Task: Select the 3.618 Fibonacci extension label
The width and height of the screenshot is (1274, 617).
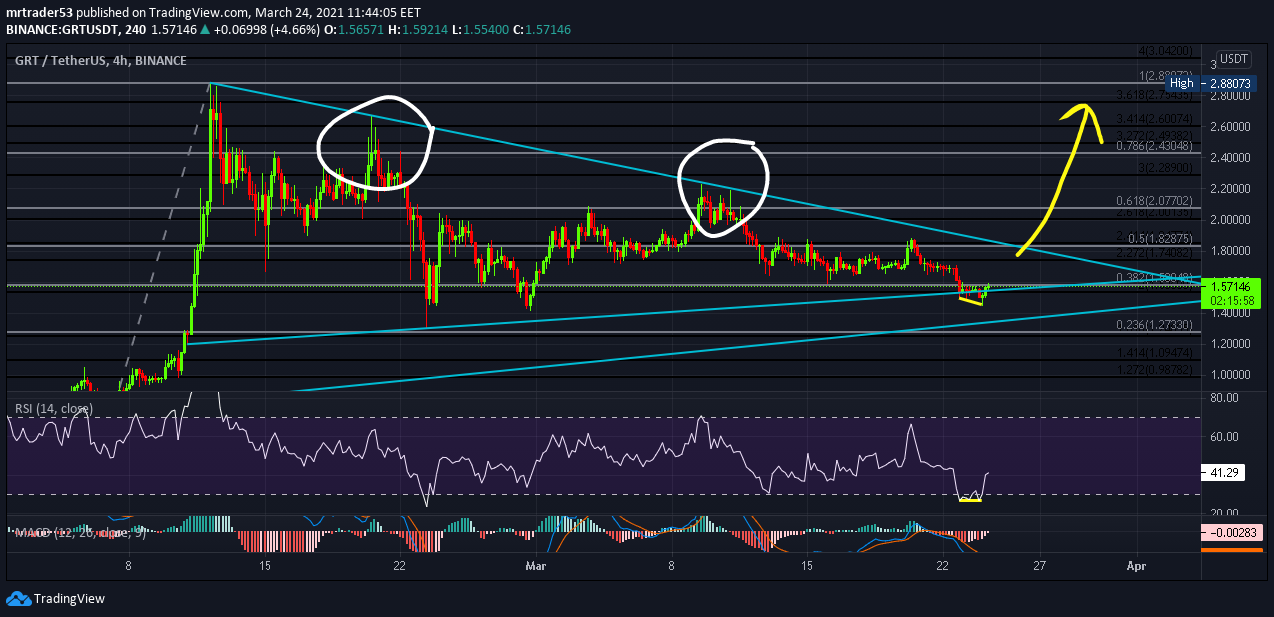Action: pos(1152,96)
